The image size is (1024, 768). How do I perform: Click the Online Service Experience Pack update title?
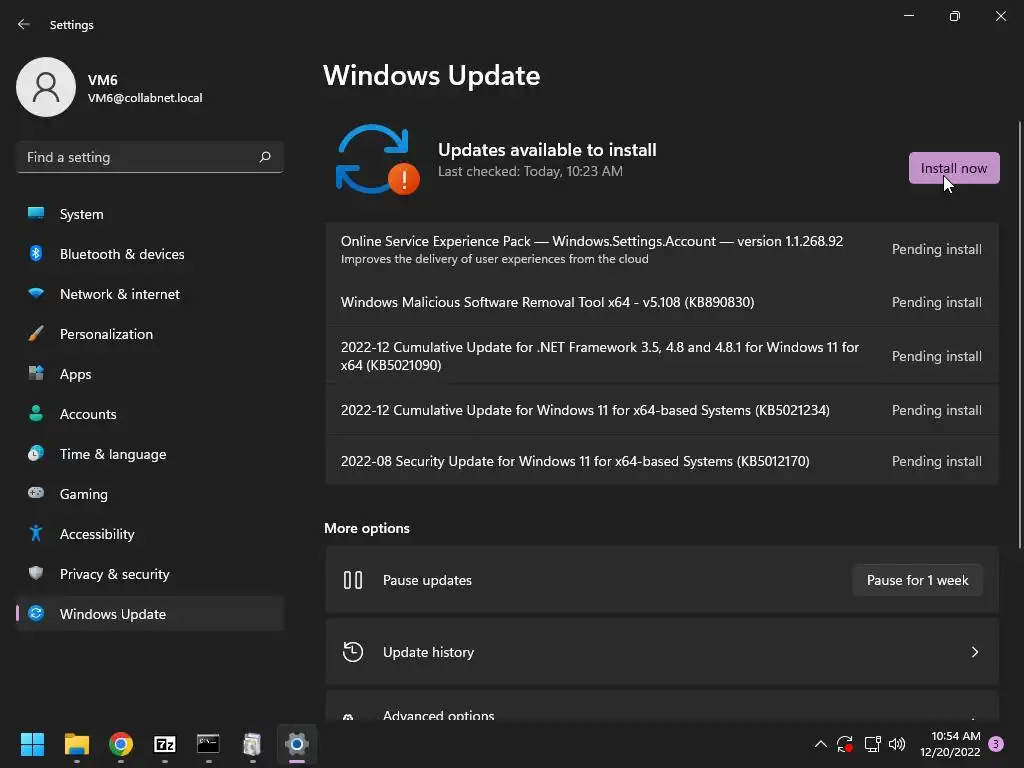(592, 241)
